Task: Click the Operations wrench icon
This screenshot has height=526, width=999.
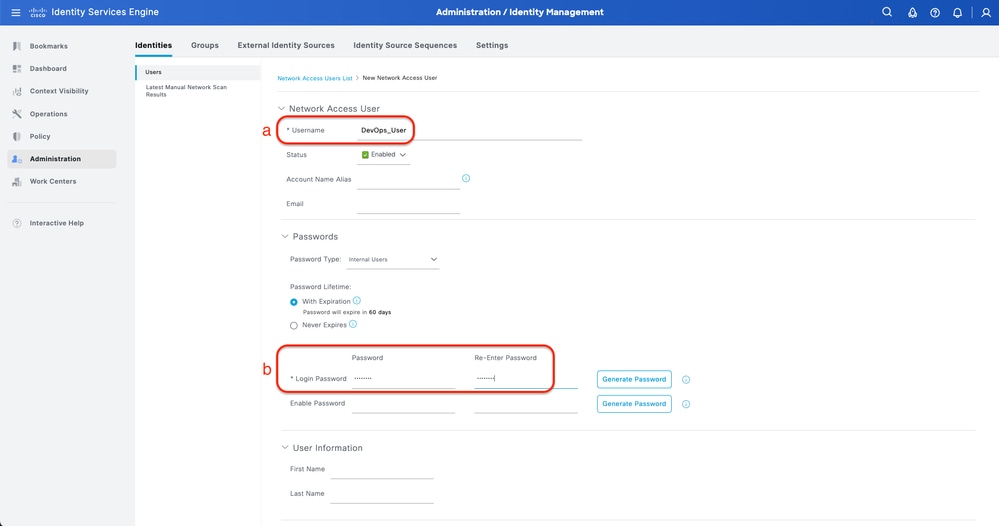Action: click(17, 114)
